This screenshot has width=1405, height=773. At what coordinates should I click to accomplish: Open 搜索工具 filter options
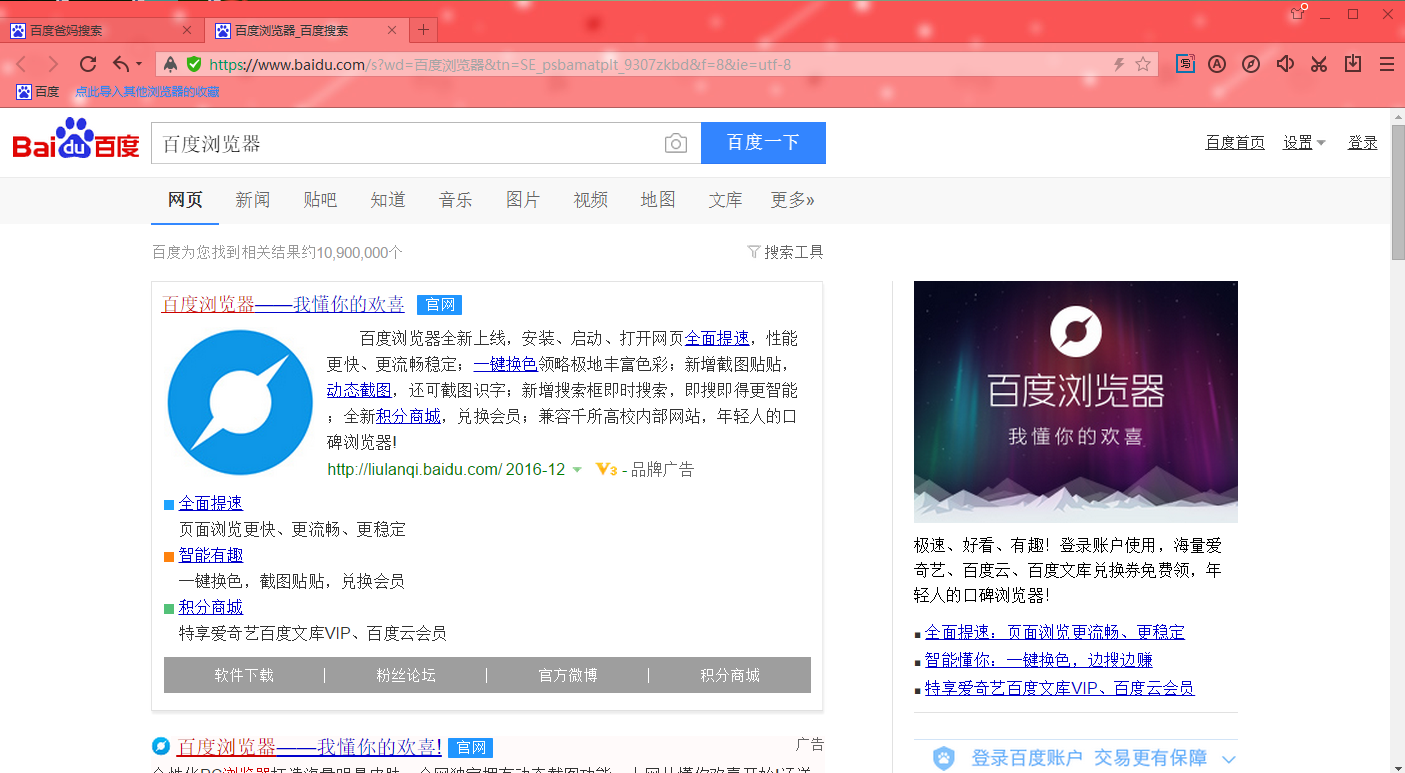786,252
